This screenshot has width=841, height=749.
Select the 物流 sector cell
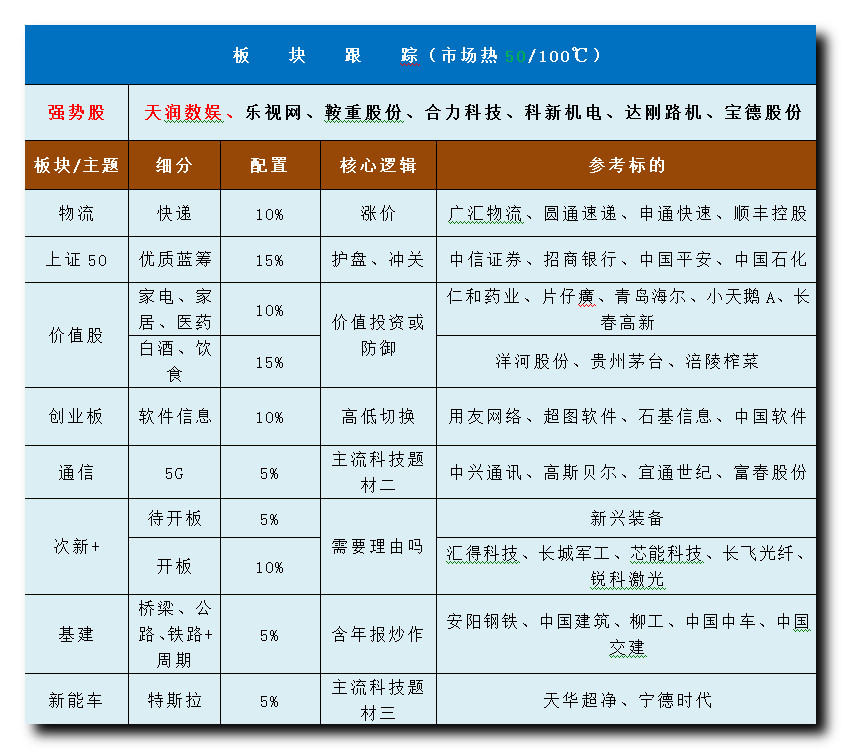tap(76, 213)
